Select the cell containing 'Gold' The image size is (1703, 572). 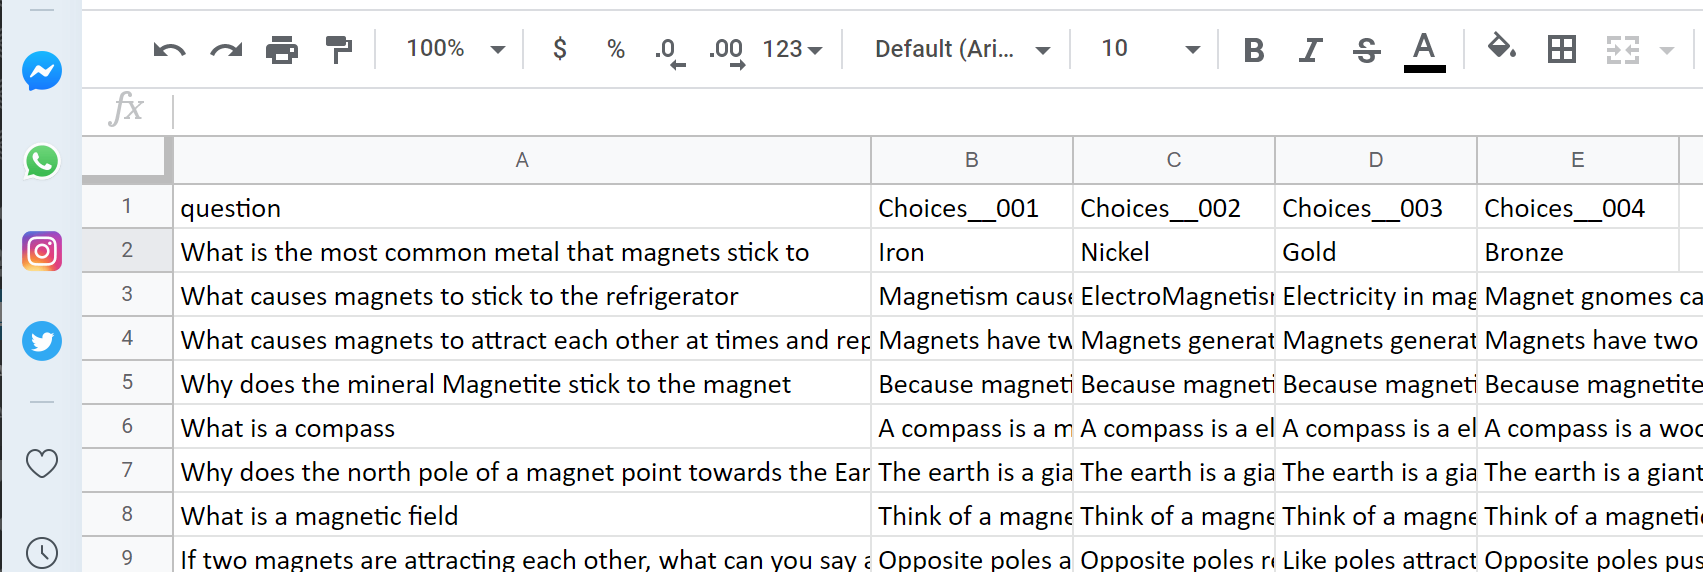pyautogui.click(x=1376, y=251)
